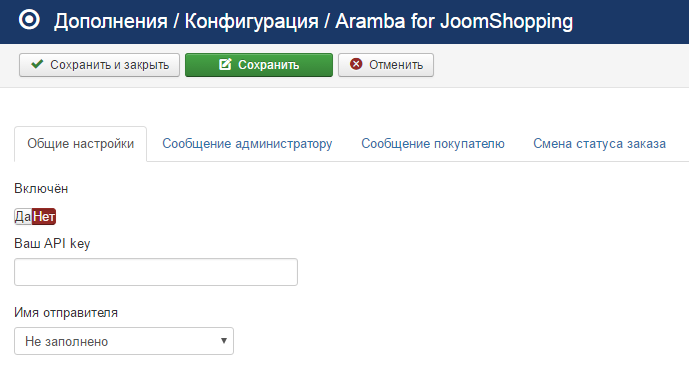Go to the Смена статуса заказа tab

599,144
